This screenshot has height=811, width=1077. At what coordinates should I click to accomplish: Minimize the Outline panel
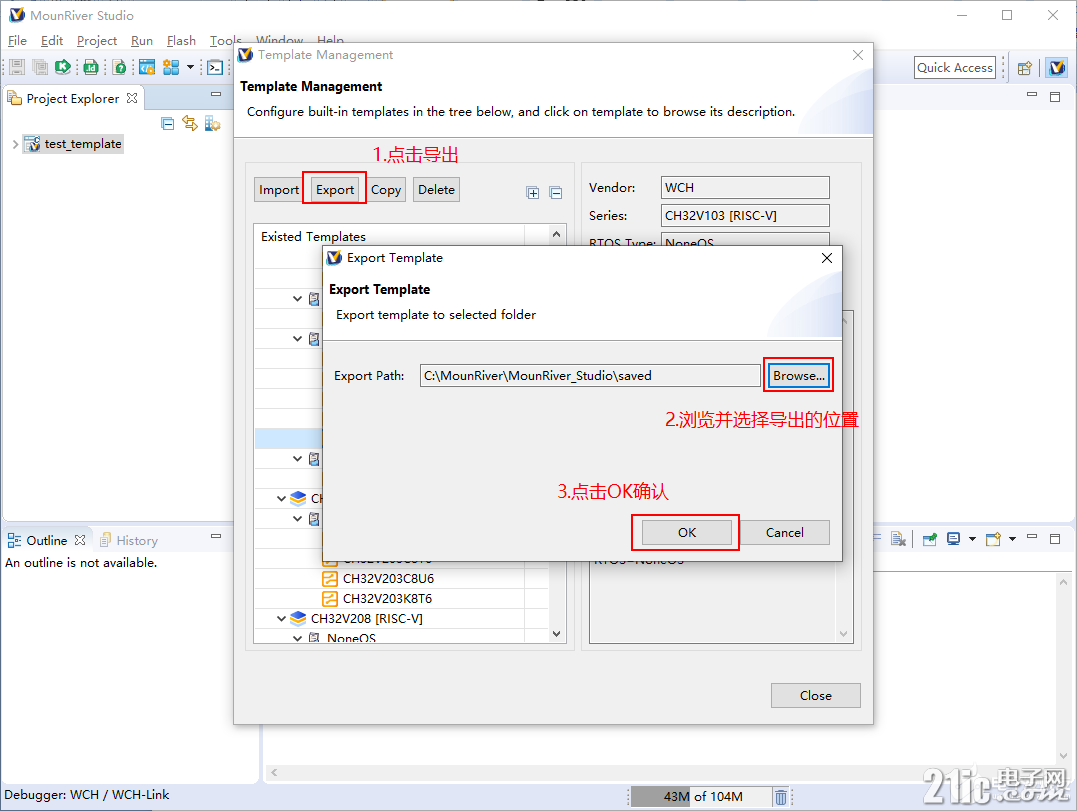coord(216,536)
